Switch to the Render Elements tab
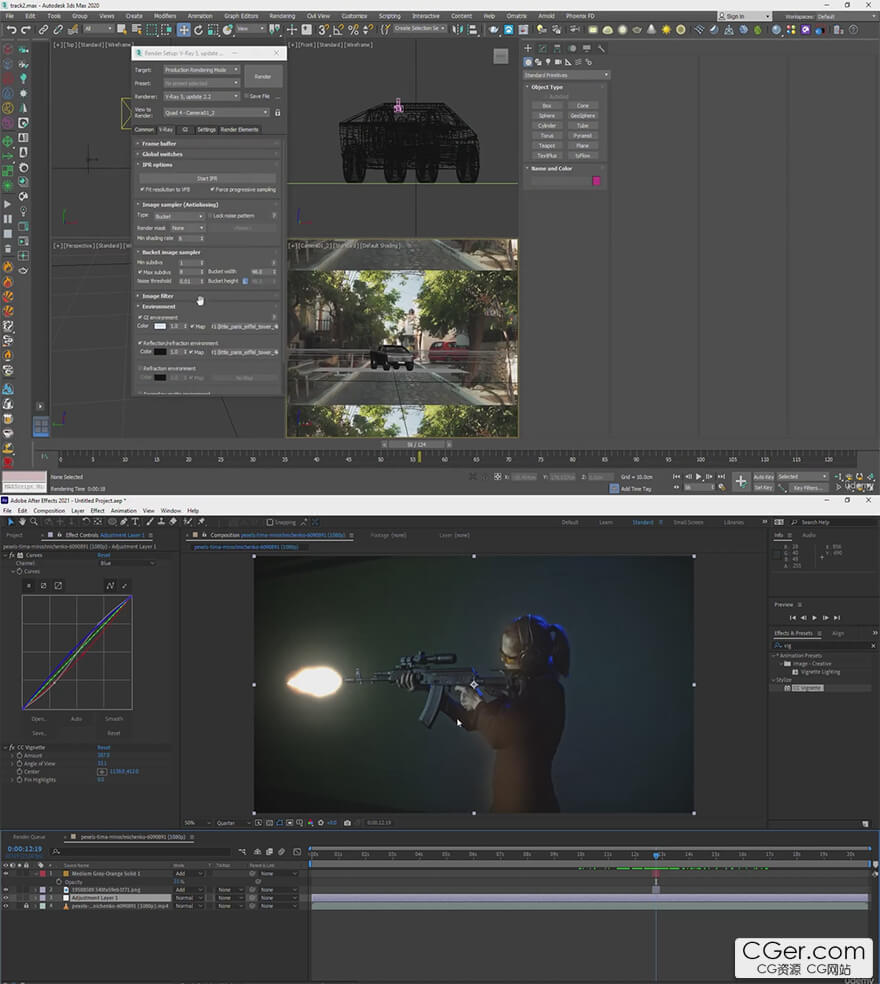 [x=239, y=129]
